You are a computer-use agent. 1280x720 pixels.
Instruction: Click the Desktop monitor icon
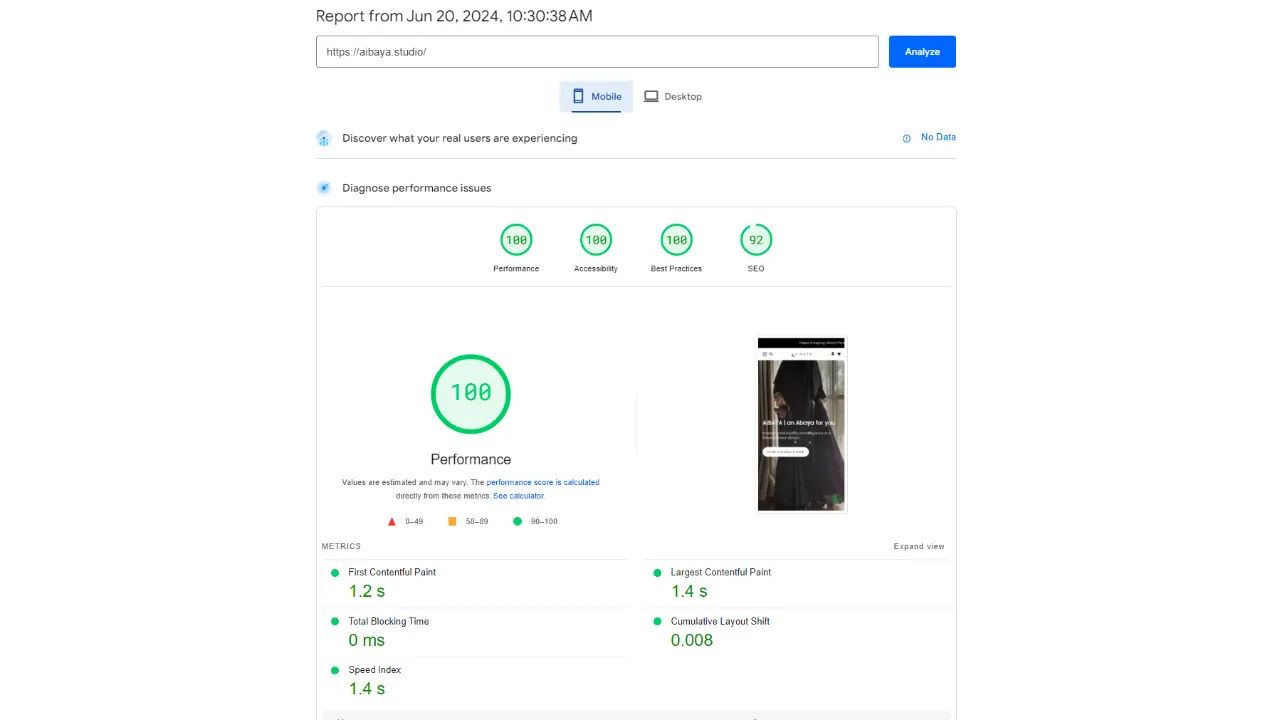652,95
